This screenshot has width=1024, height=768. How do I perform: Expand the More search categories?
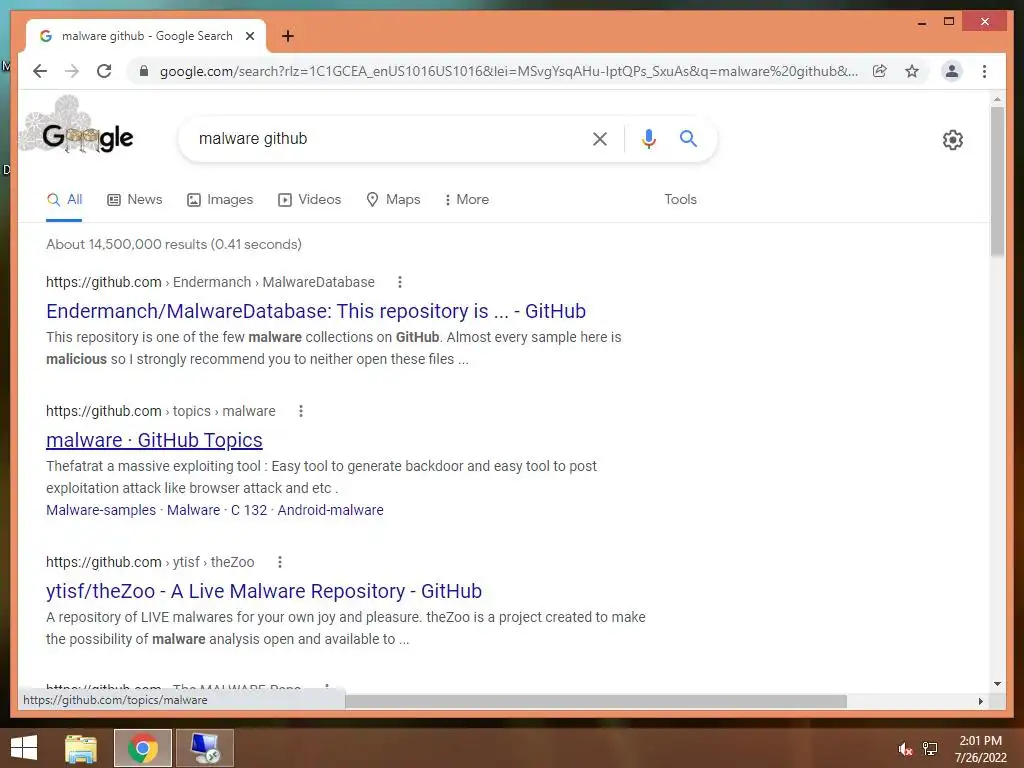466,200
